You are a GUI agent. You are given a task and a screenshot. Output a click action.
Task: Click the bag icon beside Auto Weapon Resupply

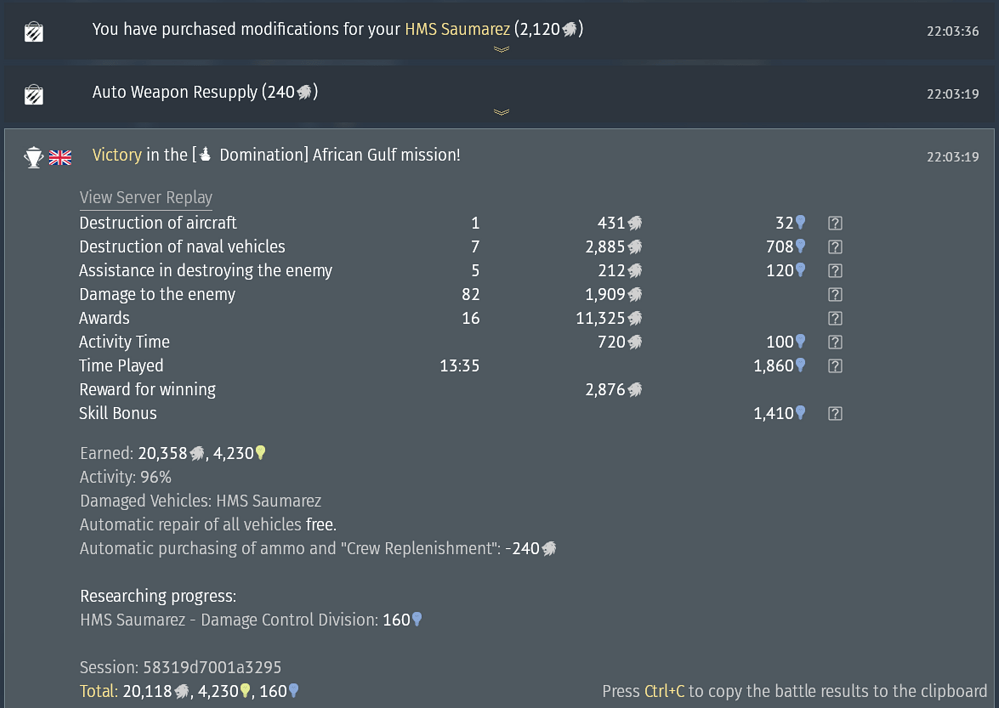(x=33, y=95)
